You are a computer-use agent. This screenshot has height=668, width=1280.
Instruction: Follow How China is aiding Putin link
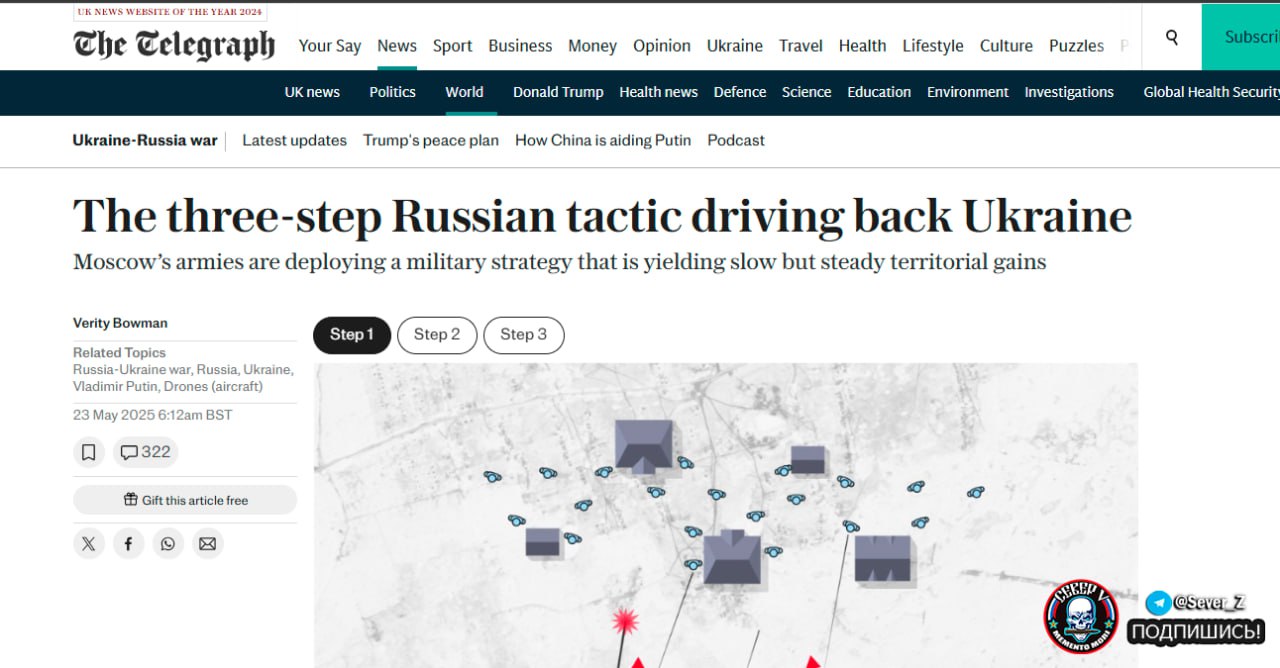click(603, 140)
